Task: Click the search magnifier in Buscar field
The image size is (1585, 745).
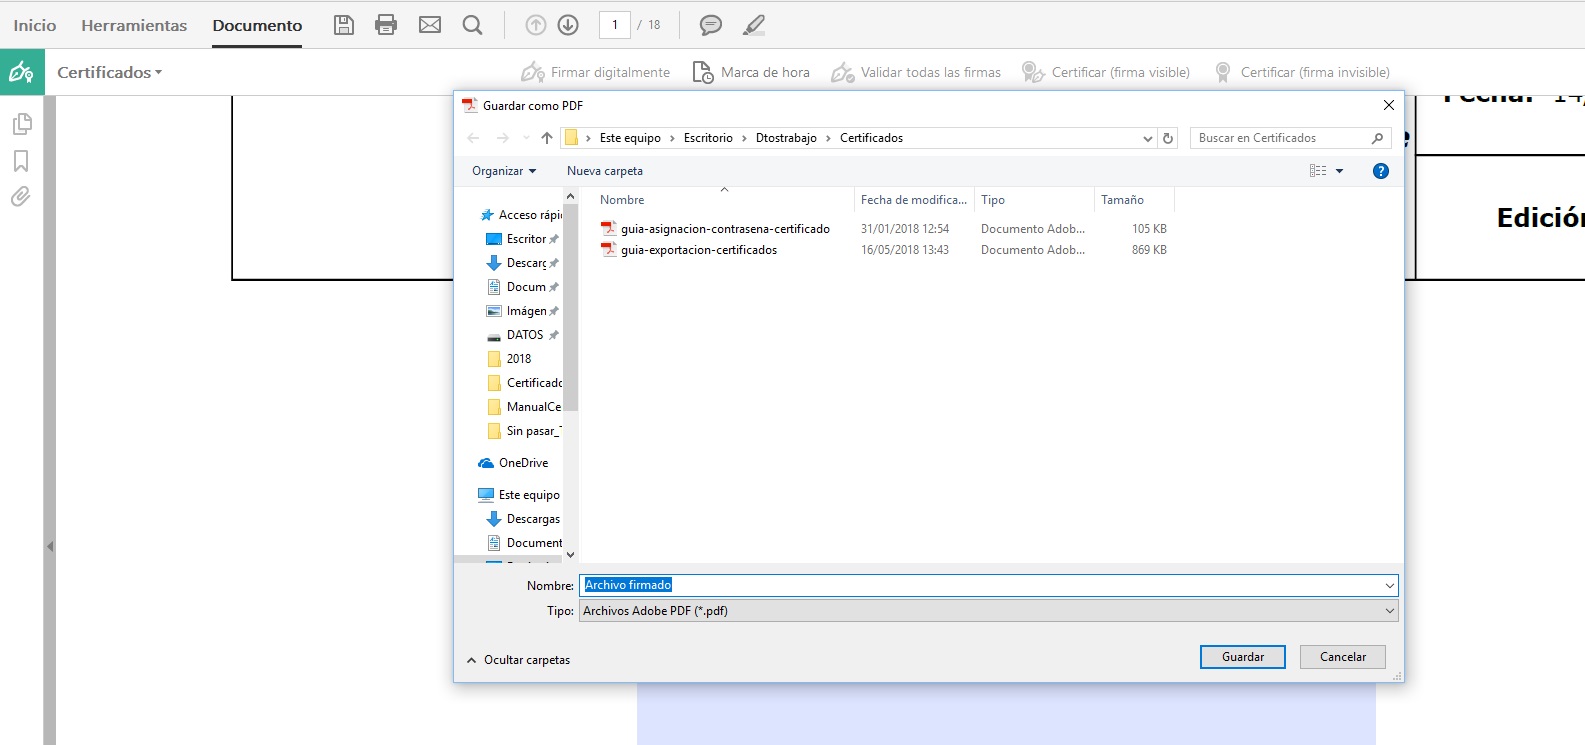Action: pyautogui.click(x=1378, y=138)
